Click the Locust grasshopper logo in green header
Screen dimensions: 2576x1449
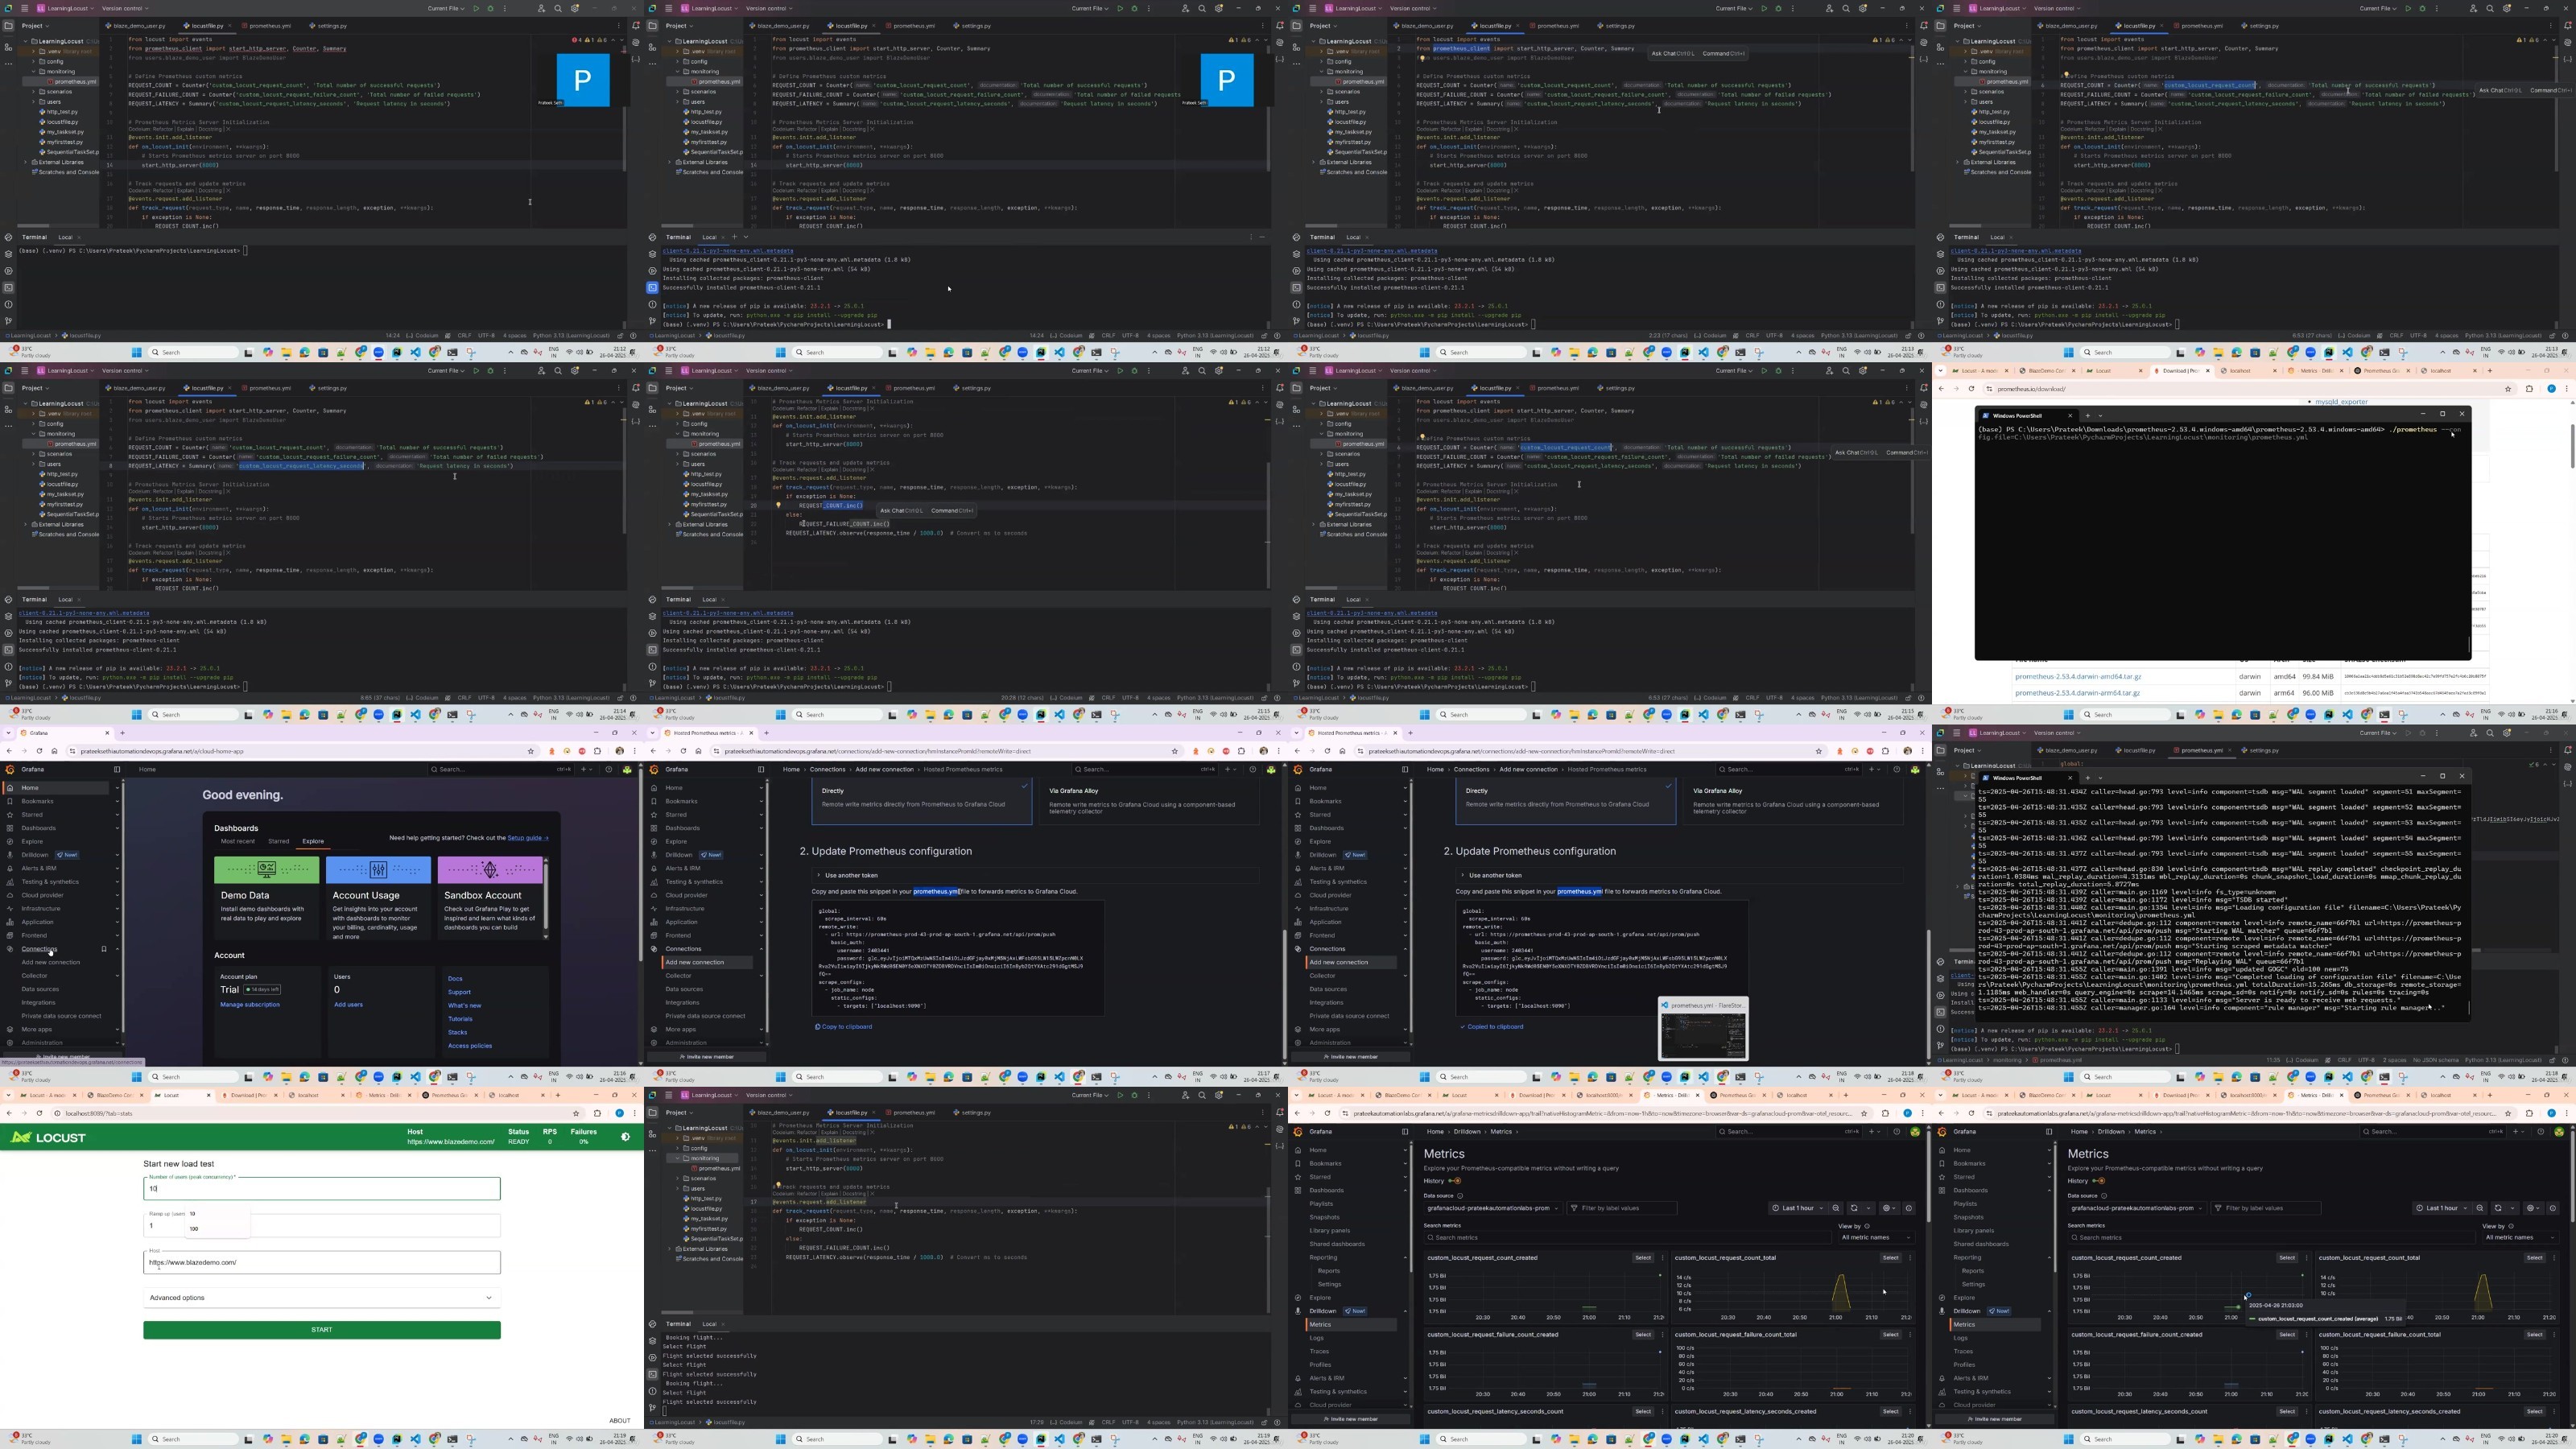click(x=21, y=1137)
